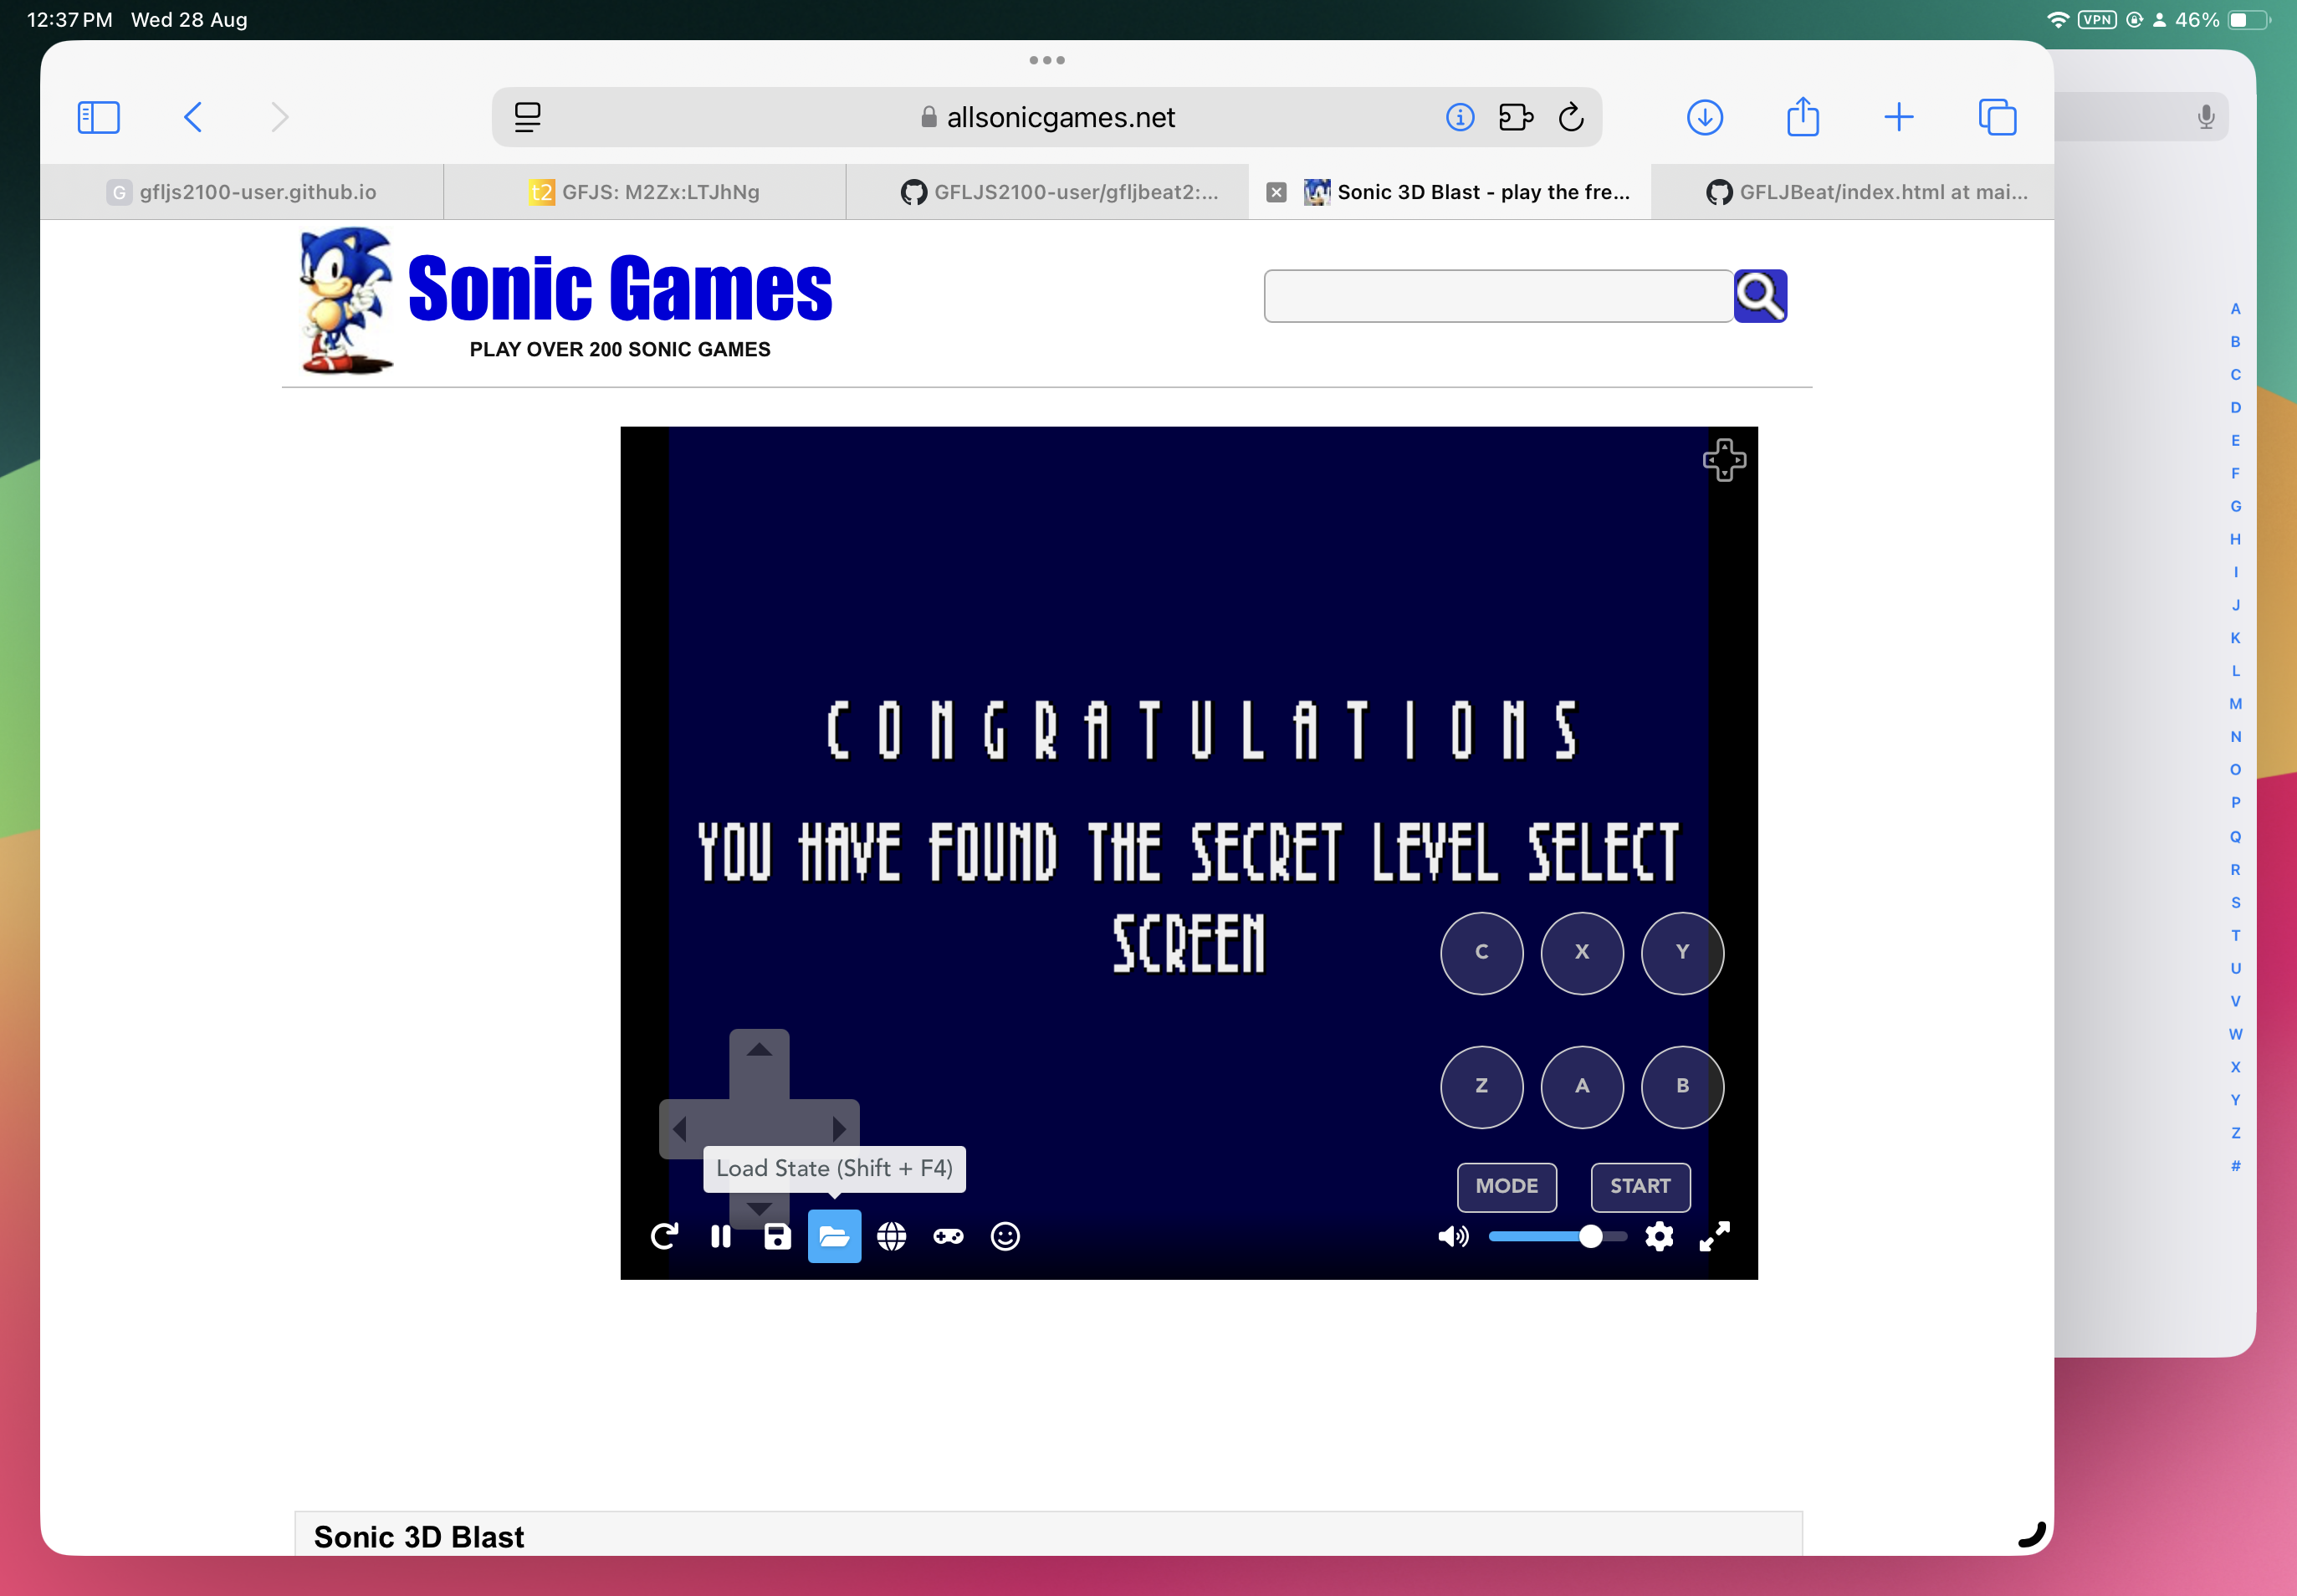Tap the D-pad down arrow
The width and height of the screenshot is (2297, 1596).
(759, 1207)
